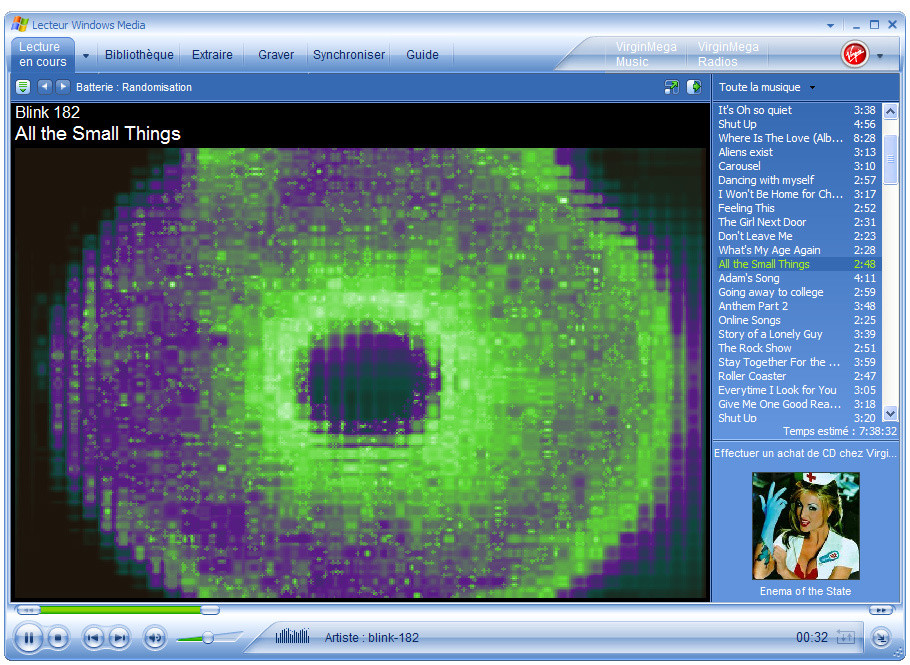Mute the sound with the speaker icon
Viewport: 910px width, 665px height.
(154, 637)
